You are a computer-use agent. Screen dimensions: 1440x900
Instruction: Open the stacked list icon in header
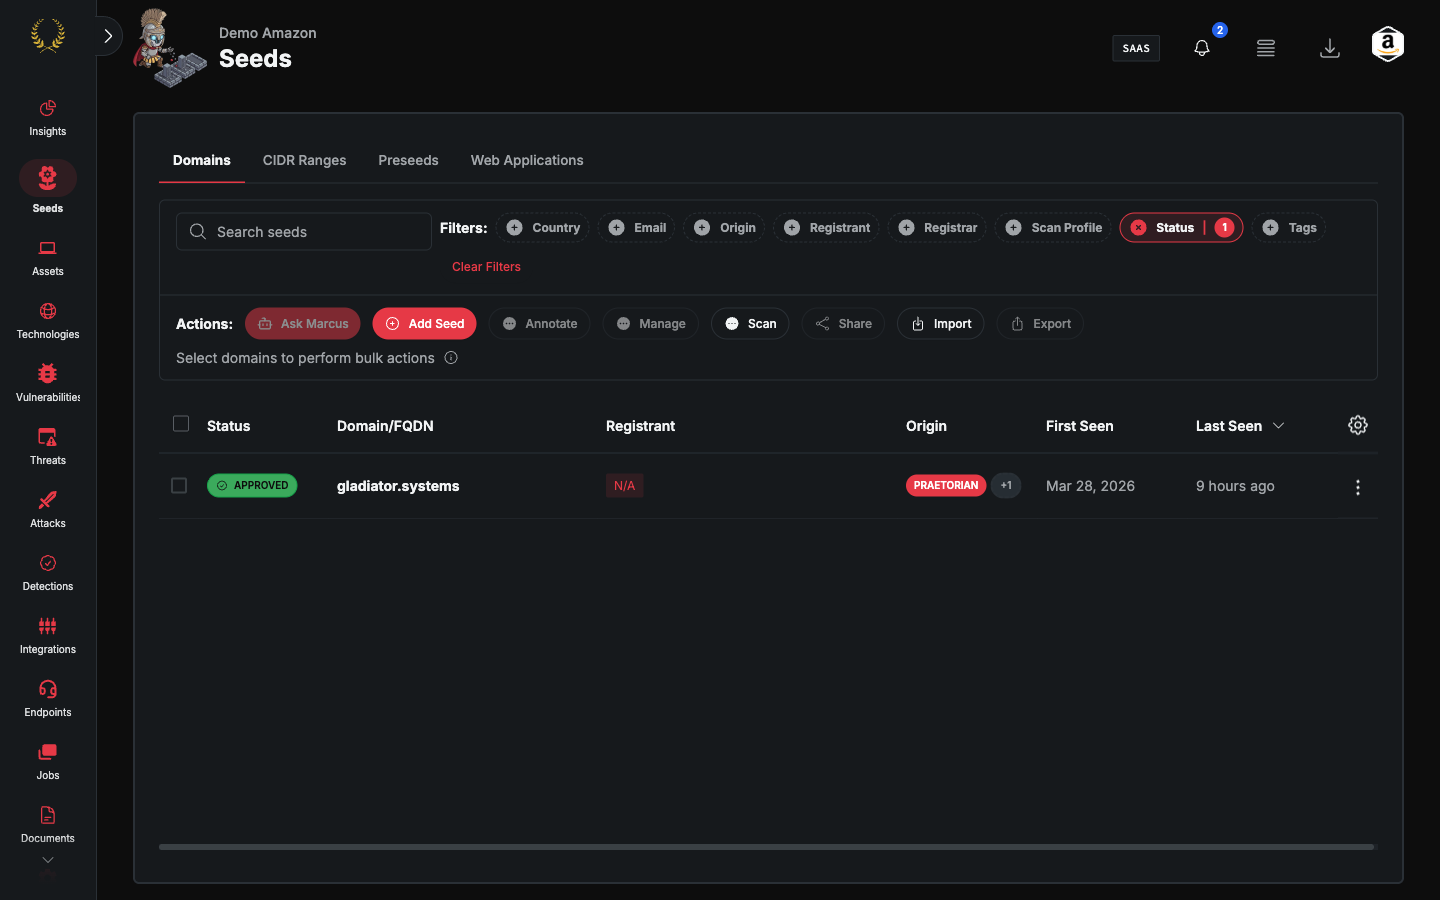pyautogui.click(x=1266, y=48)
